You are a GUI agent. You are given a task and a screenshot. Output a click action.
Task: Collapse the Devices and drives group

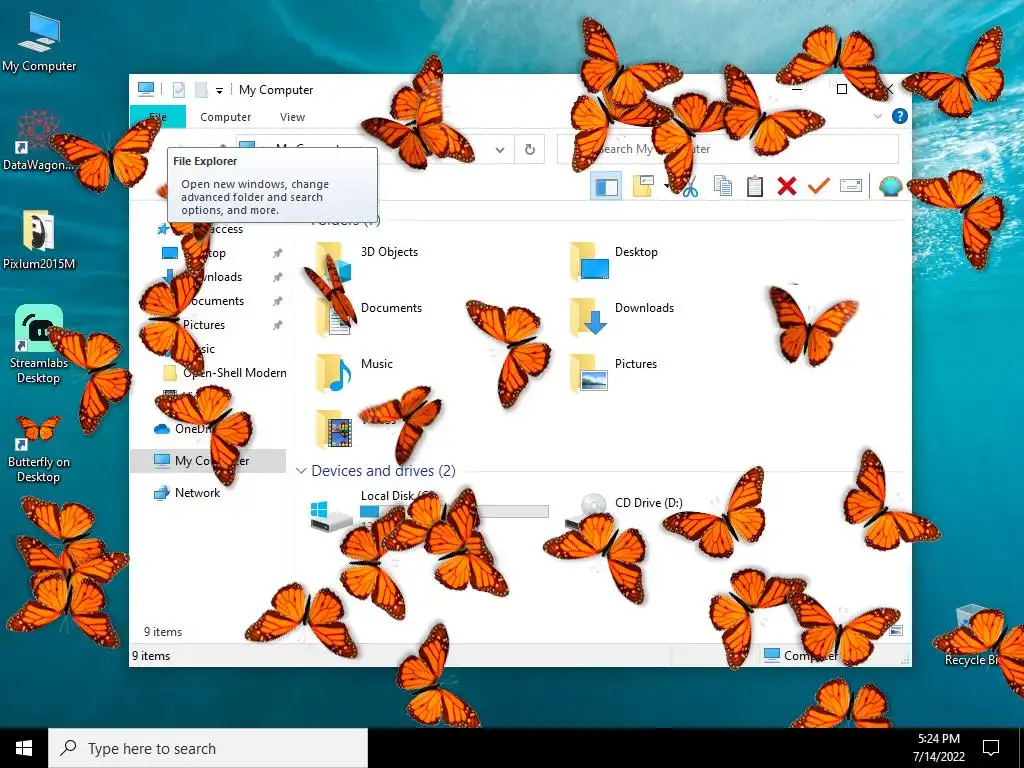point(301,471)
